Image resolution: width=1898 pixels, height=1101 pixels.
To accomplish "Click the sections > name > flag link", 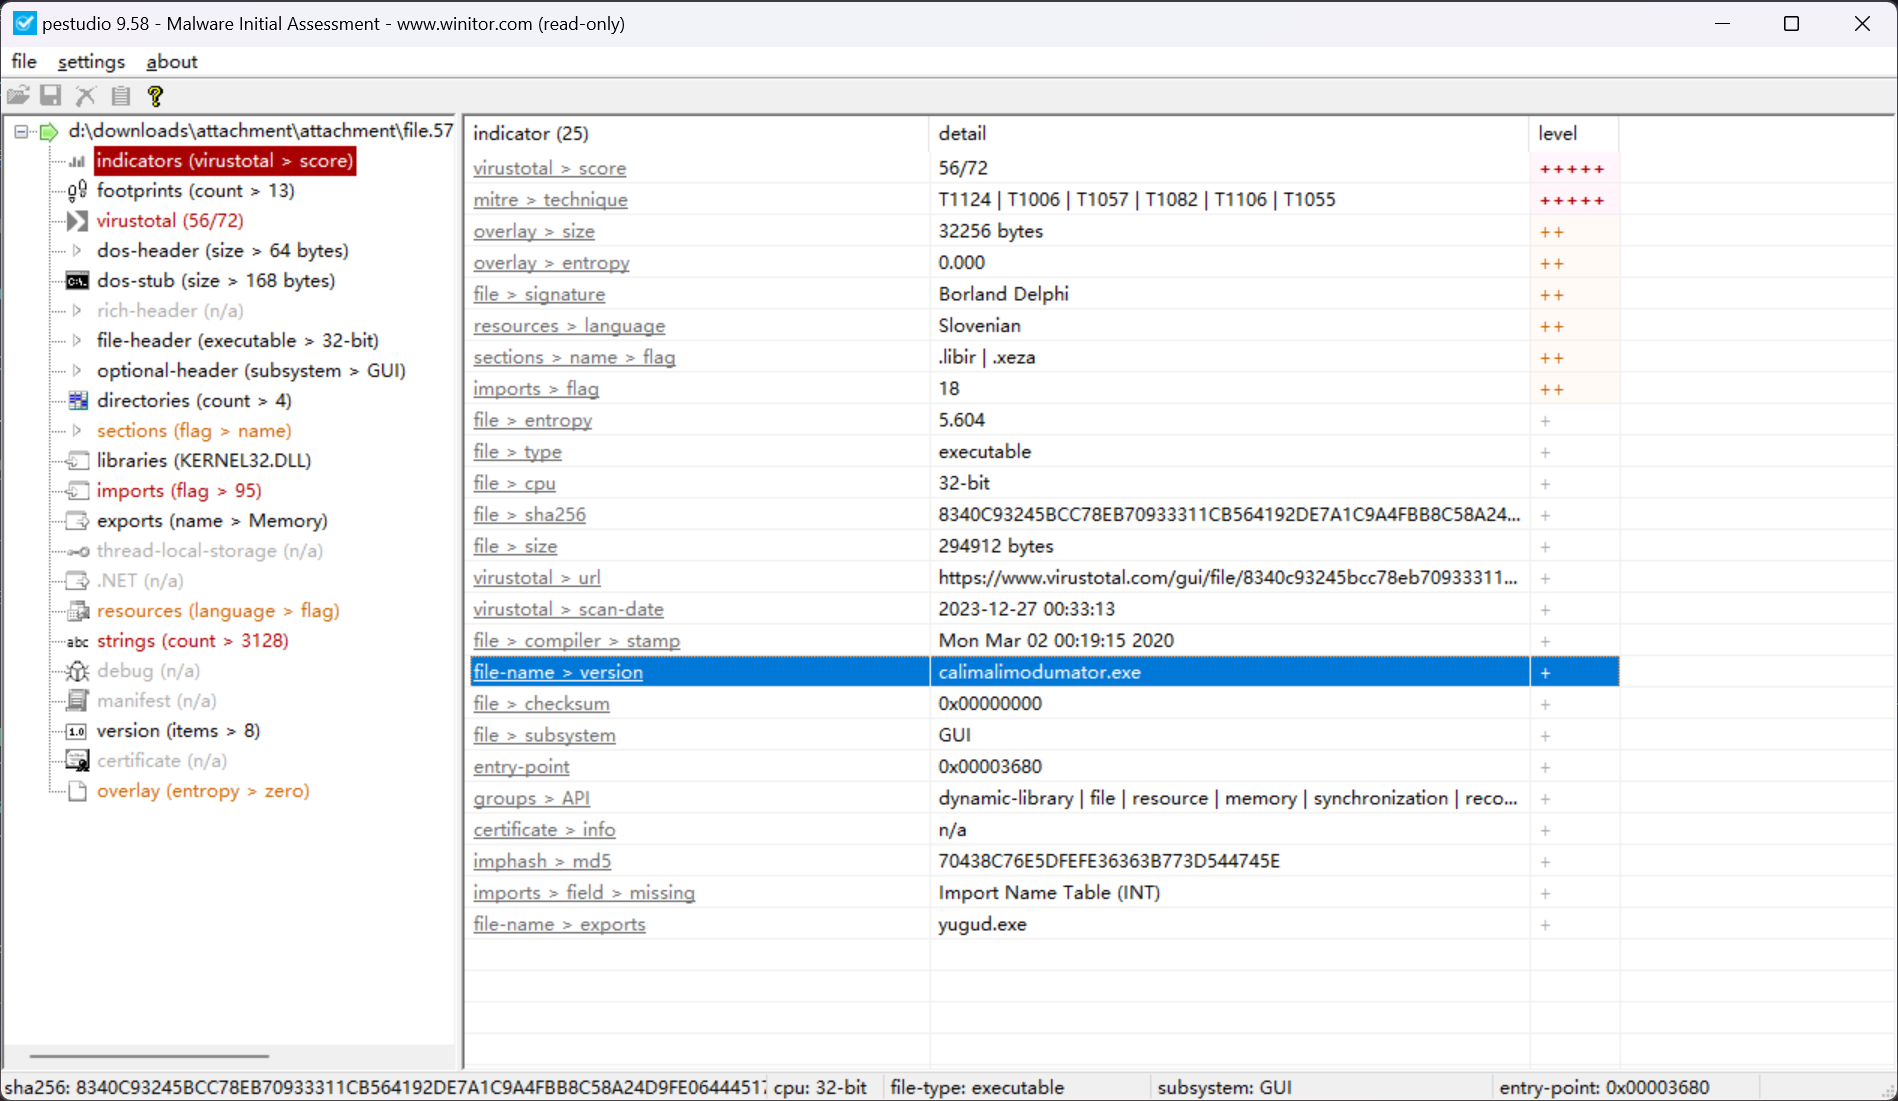I will pos(574,357).
